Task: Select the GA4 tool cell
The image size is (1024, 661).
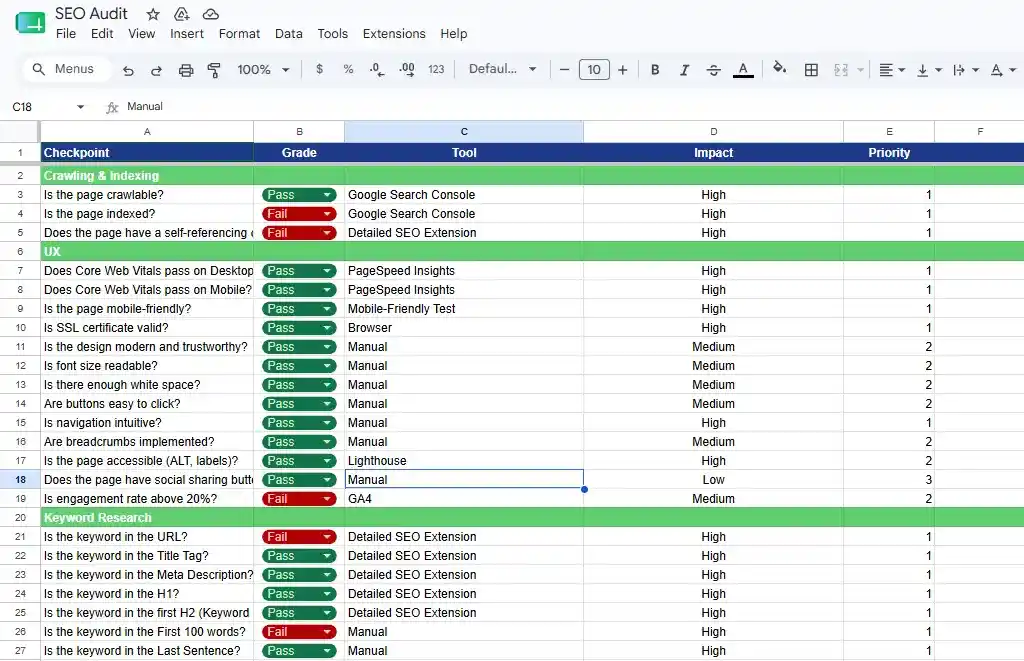Action: tap(464, 499)
